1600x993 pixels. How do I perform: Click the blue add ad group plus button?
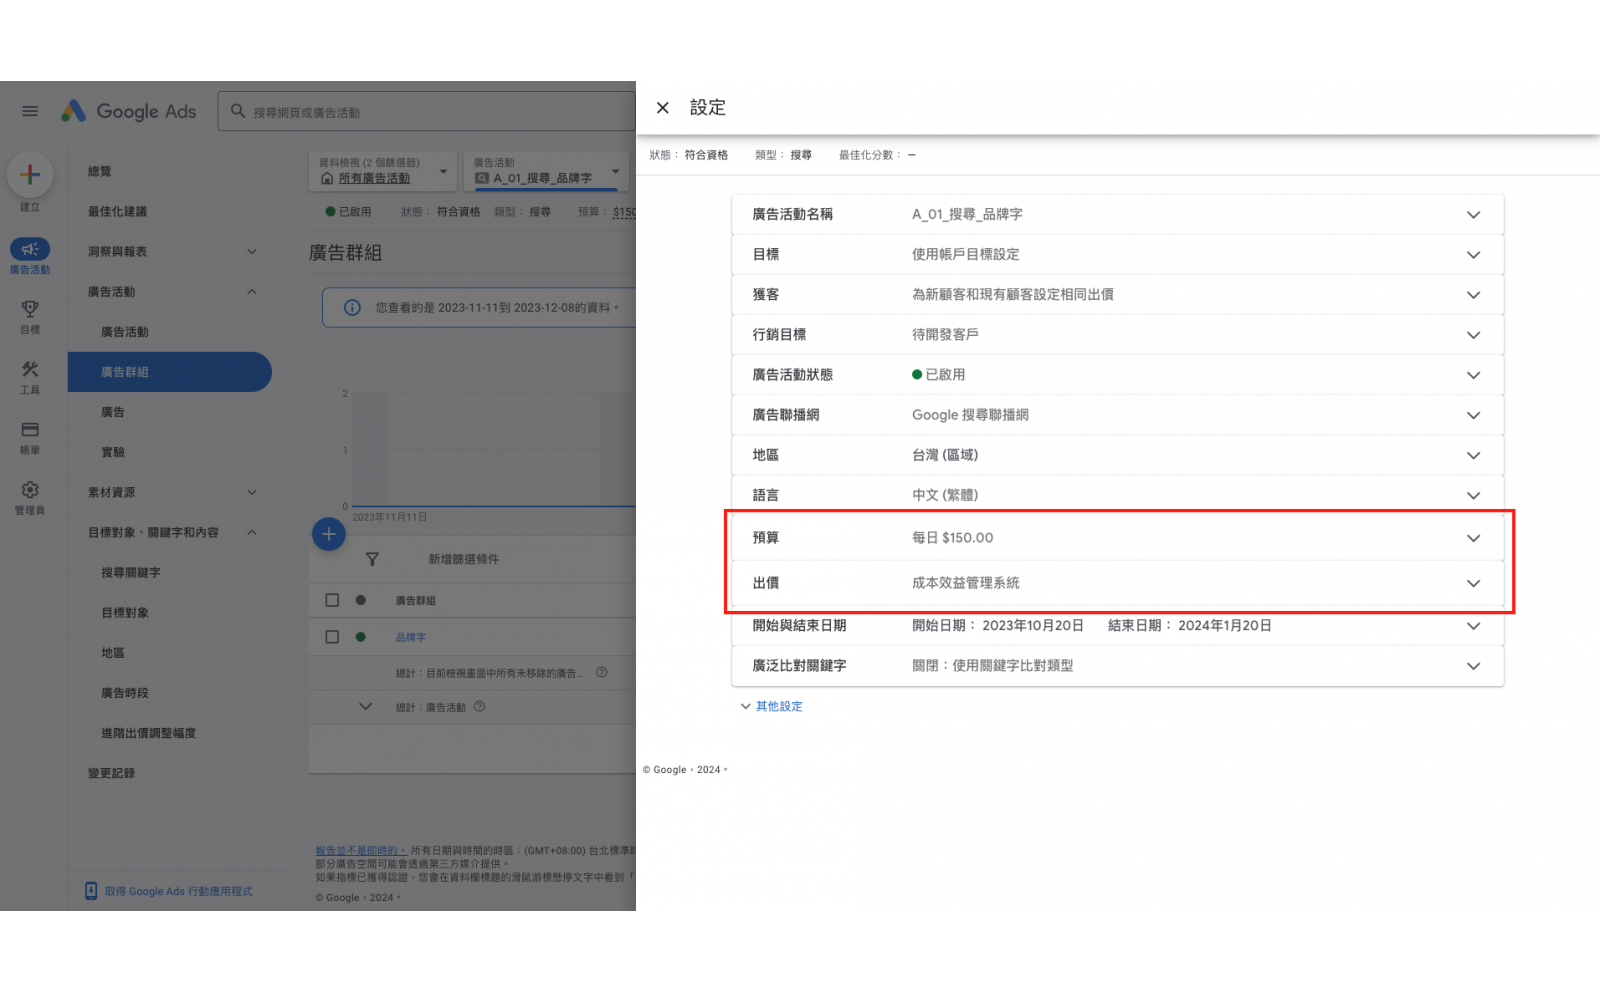(x=329, y=534)
